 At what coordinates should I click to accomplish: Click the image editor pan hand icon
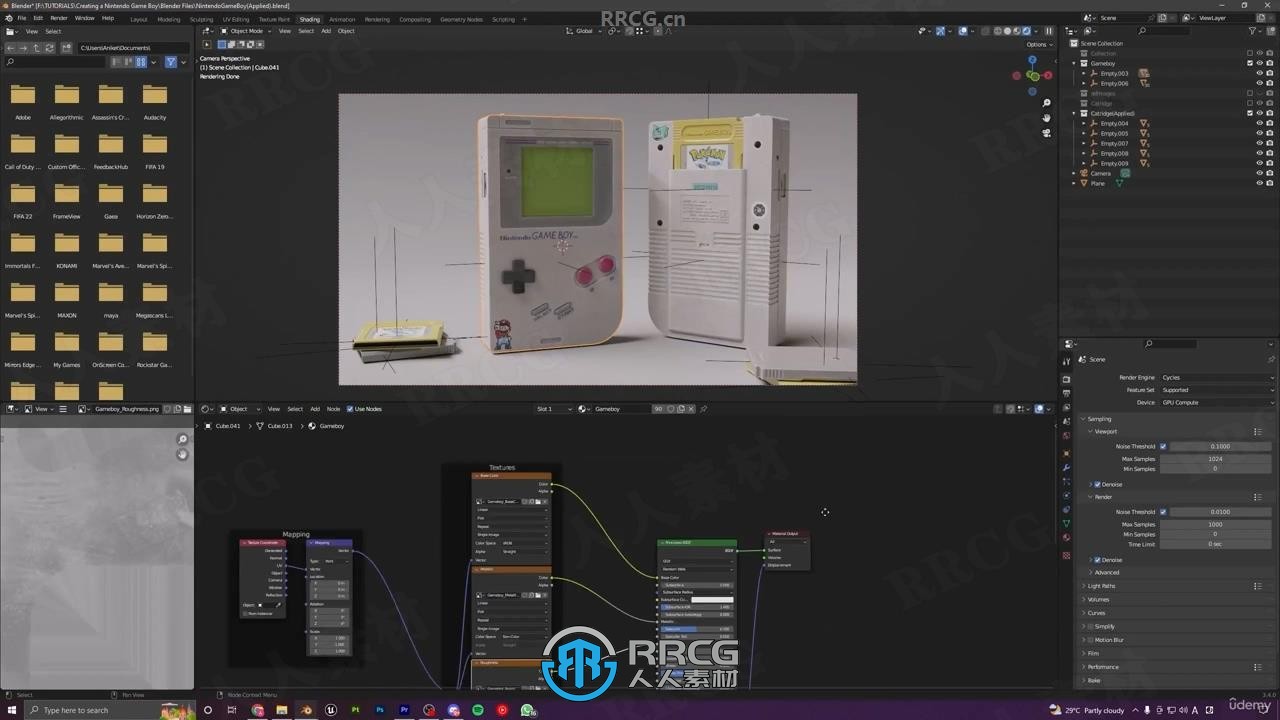tap(182, 454)
